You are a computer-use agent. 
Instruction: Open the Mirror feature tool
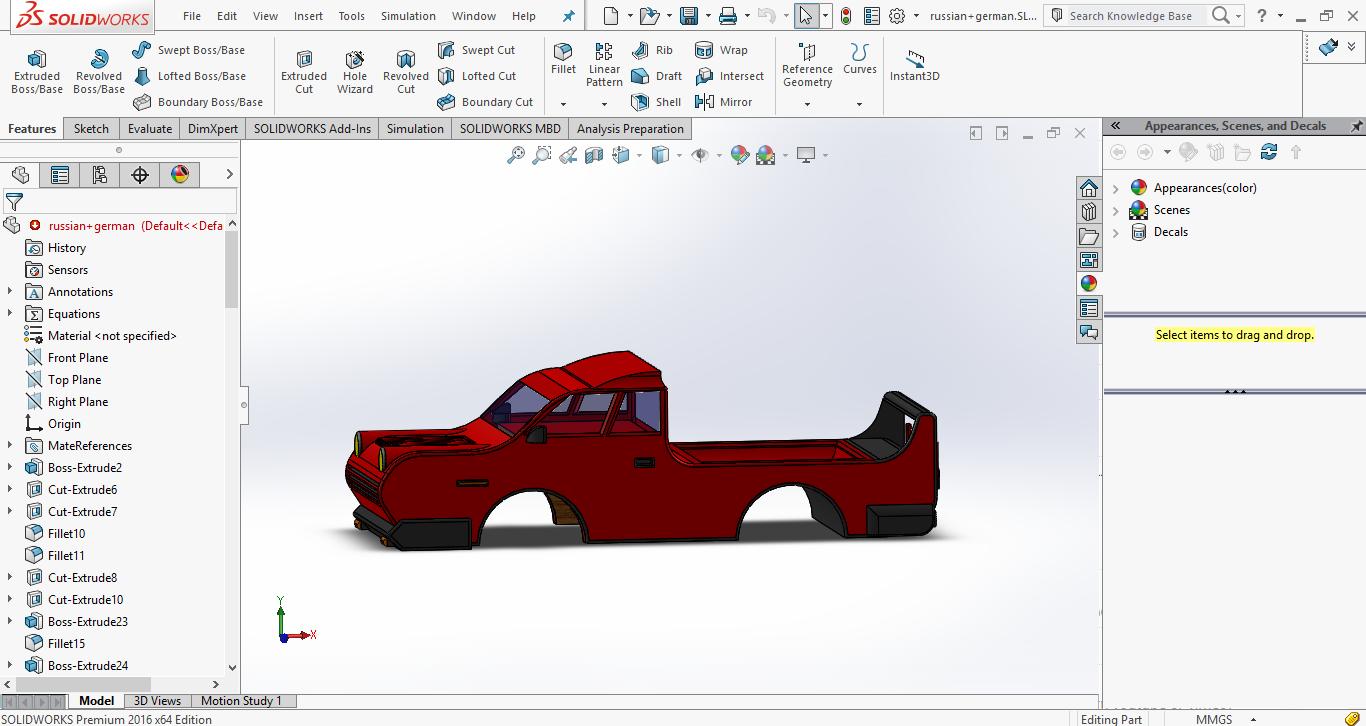[723, 102]
